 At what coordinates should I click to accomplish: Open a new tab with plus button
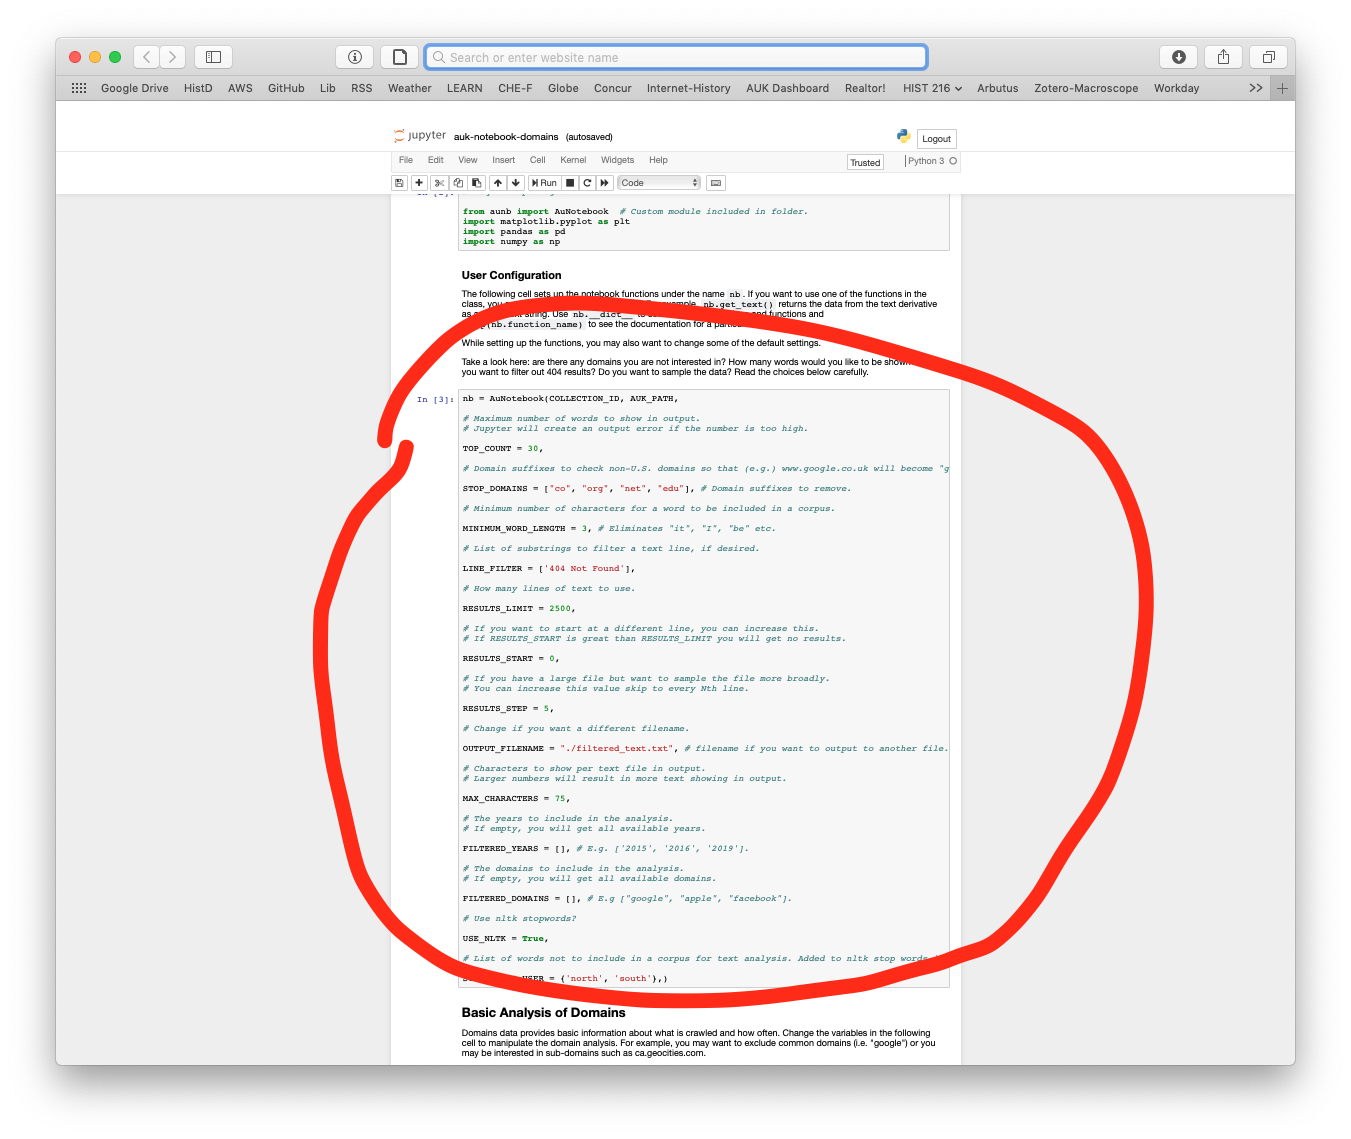[1282, 88]
